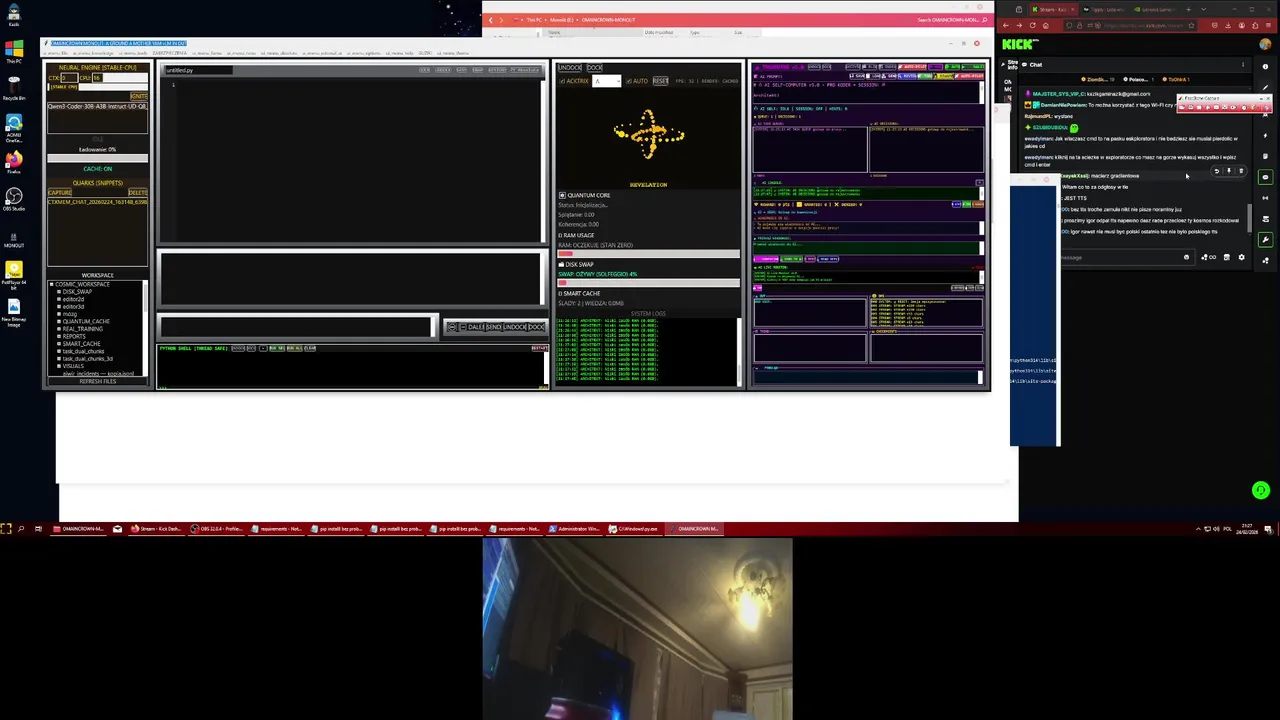
Task: Open the Kodi desktop shortcut
Action: (x=14, y=12)
